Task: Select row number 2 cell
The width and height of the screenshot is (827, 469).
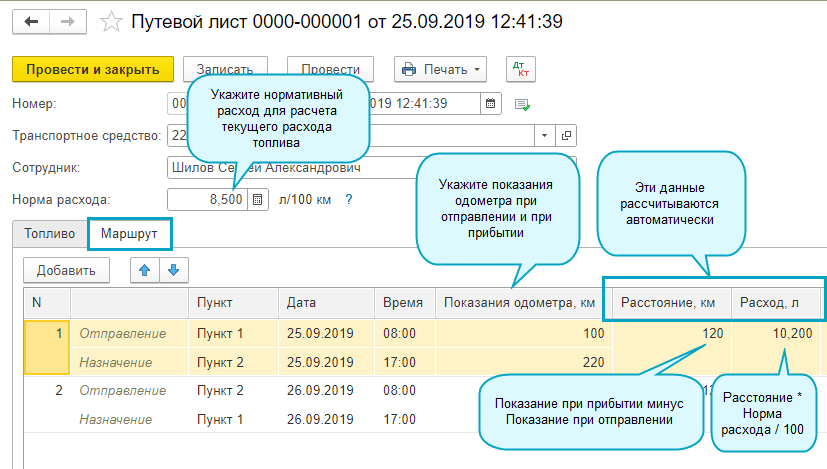Action: click(x=47, y=405)
